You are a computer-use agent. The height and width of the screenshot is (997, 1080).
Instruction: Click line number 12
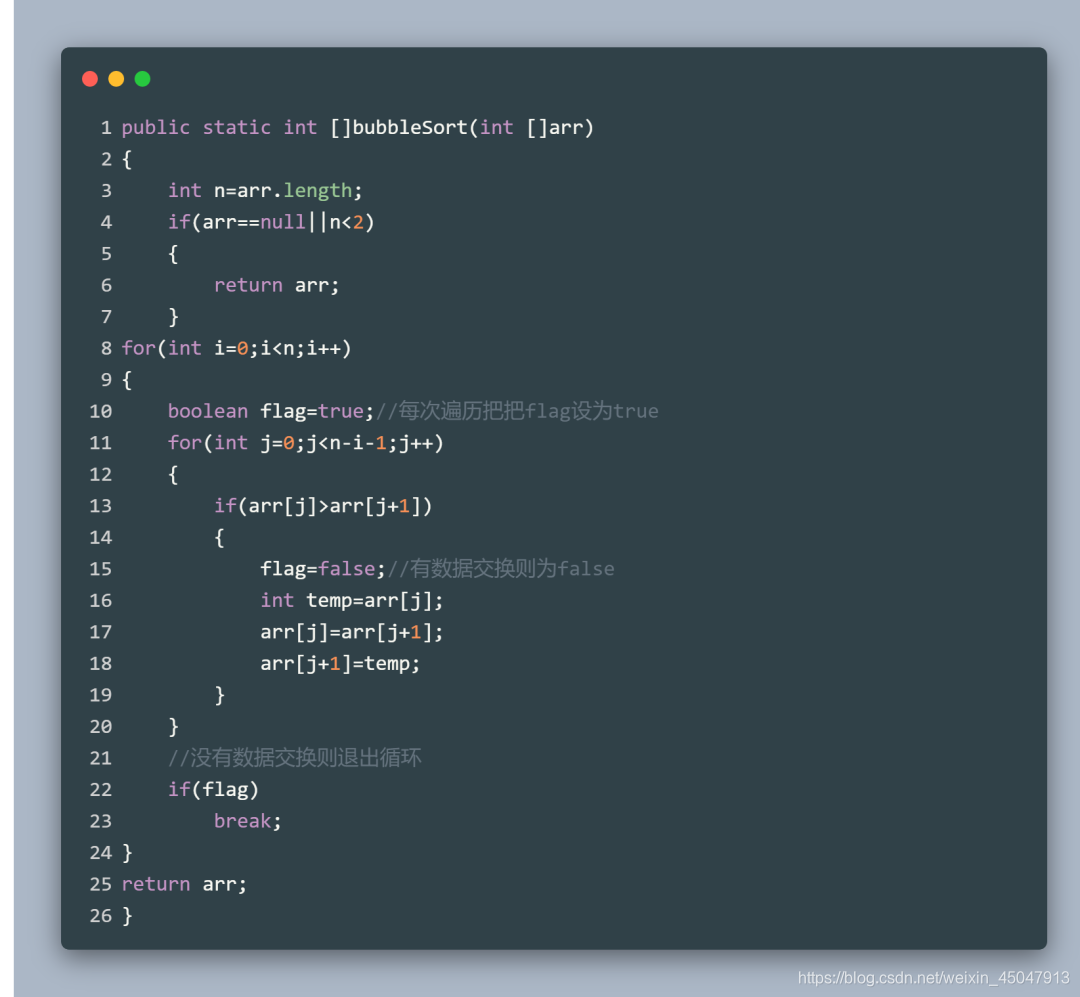coord(101,475)
